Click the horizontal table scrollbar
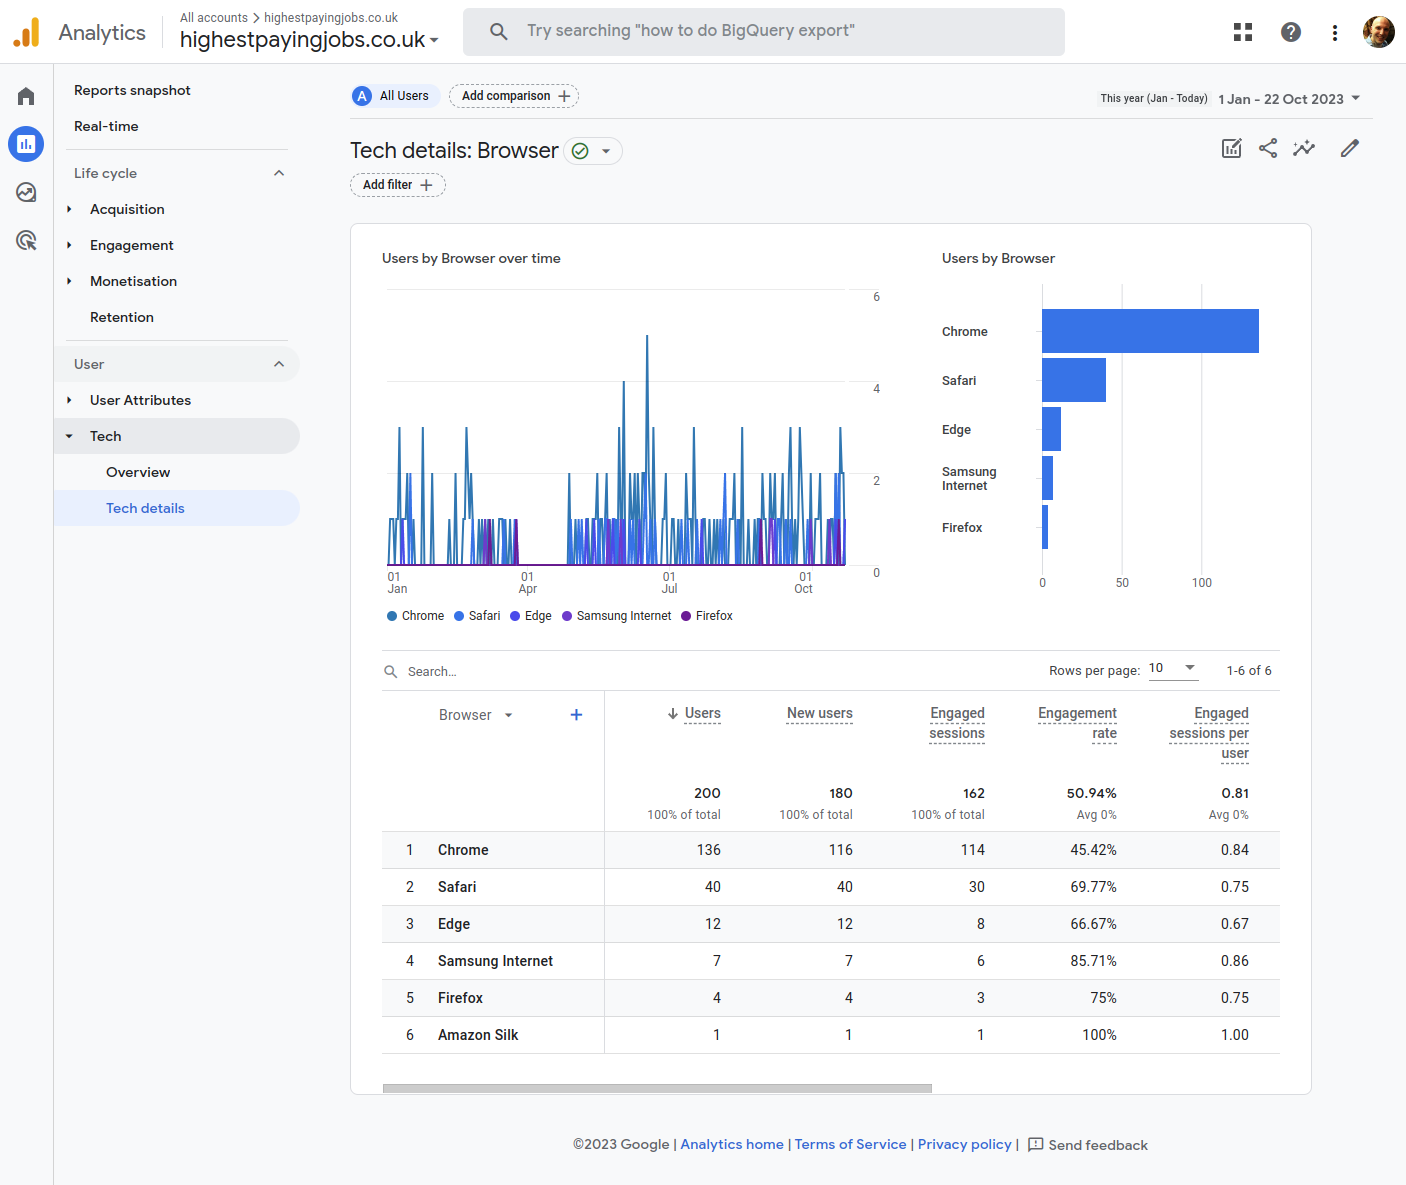The width and height of the screenshot is (1406, 1185). click(x=657, y=1088)
